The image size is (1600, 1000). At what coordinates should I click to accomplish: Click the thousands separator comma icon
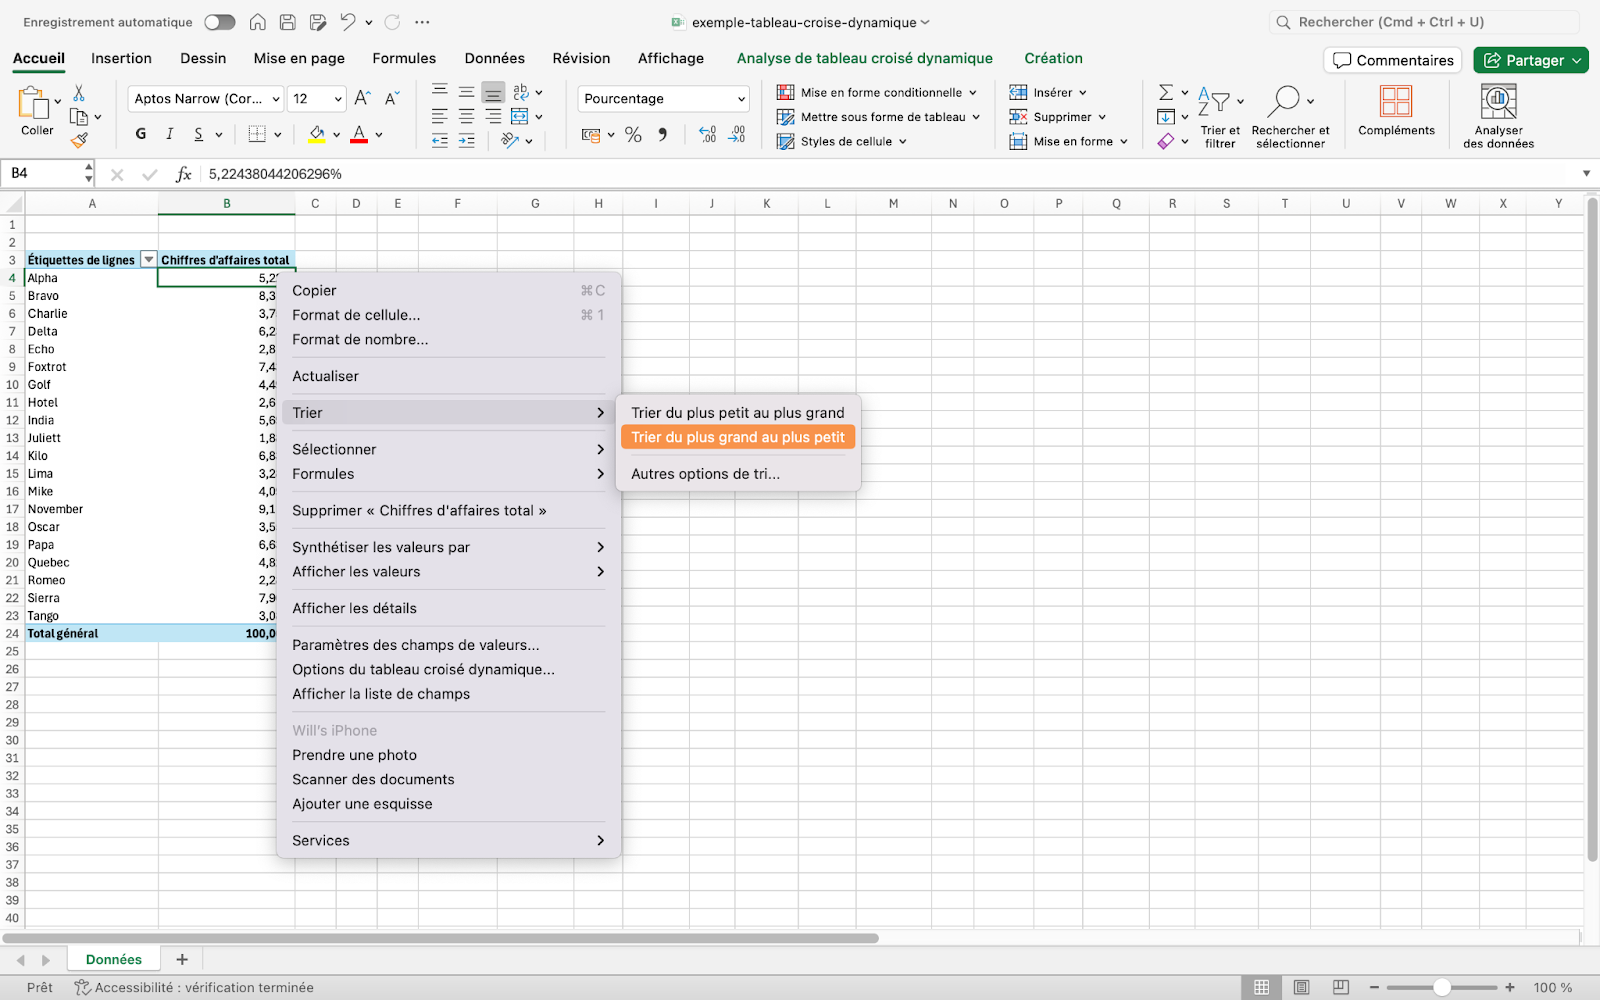(663, 134)
